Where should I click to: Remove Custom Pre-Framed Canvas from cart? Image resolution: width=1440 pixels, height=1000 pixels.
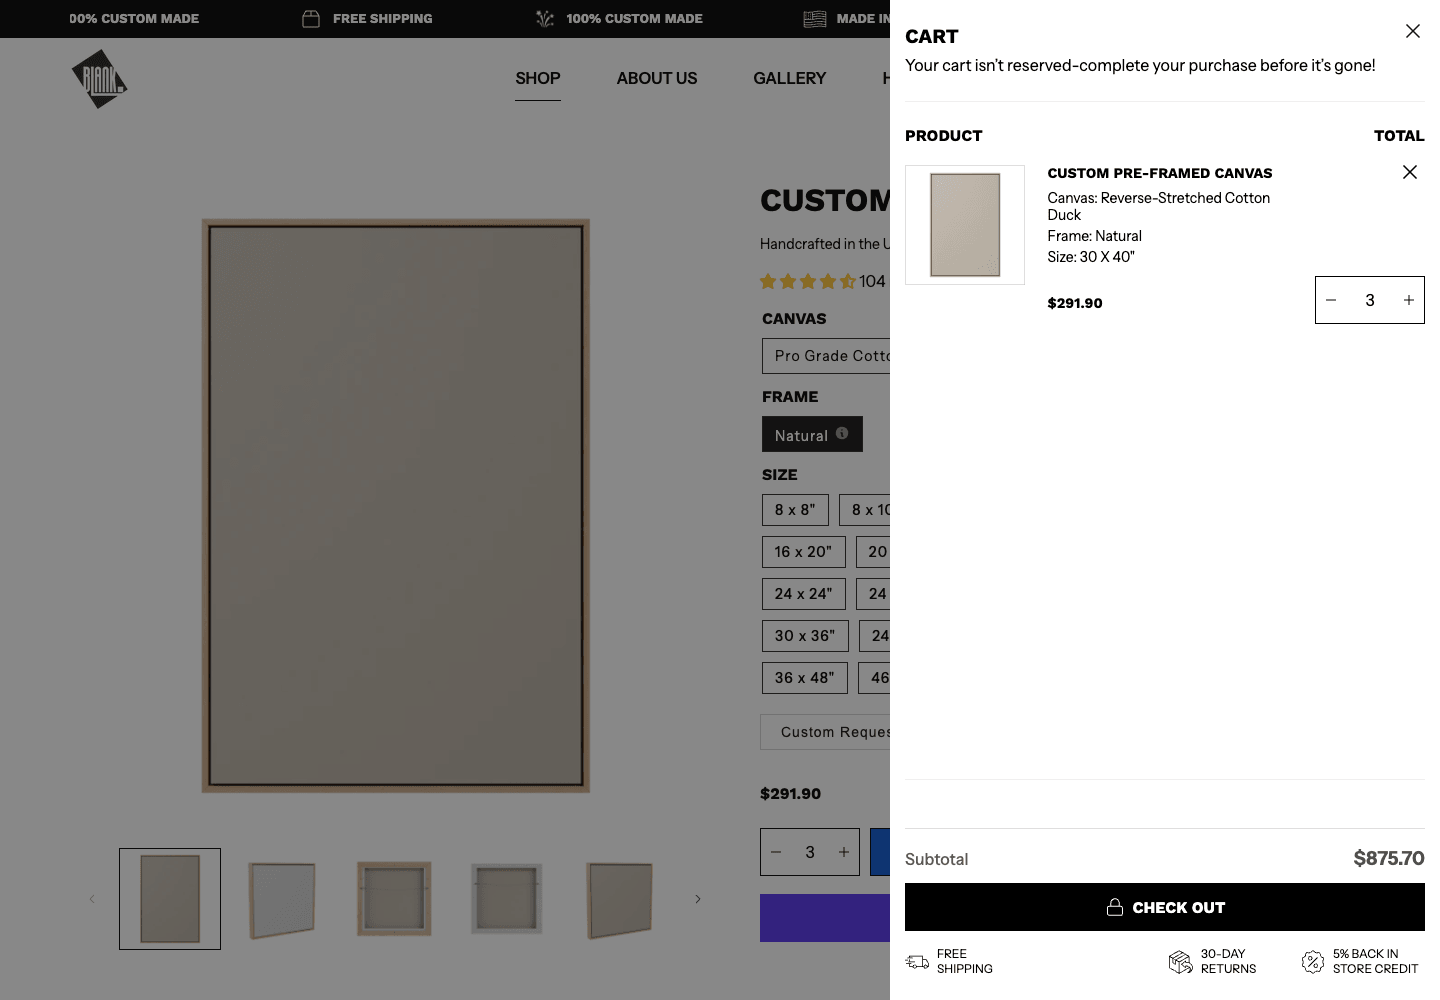pyautogui.click(x=1409, y=172)
